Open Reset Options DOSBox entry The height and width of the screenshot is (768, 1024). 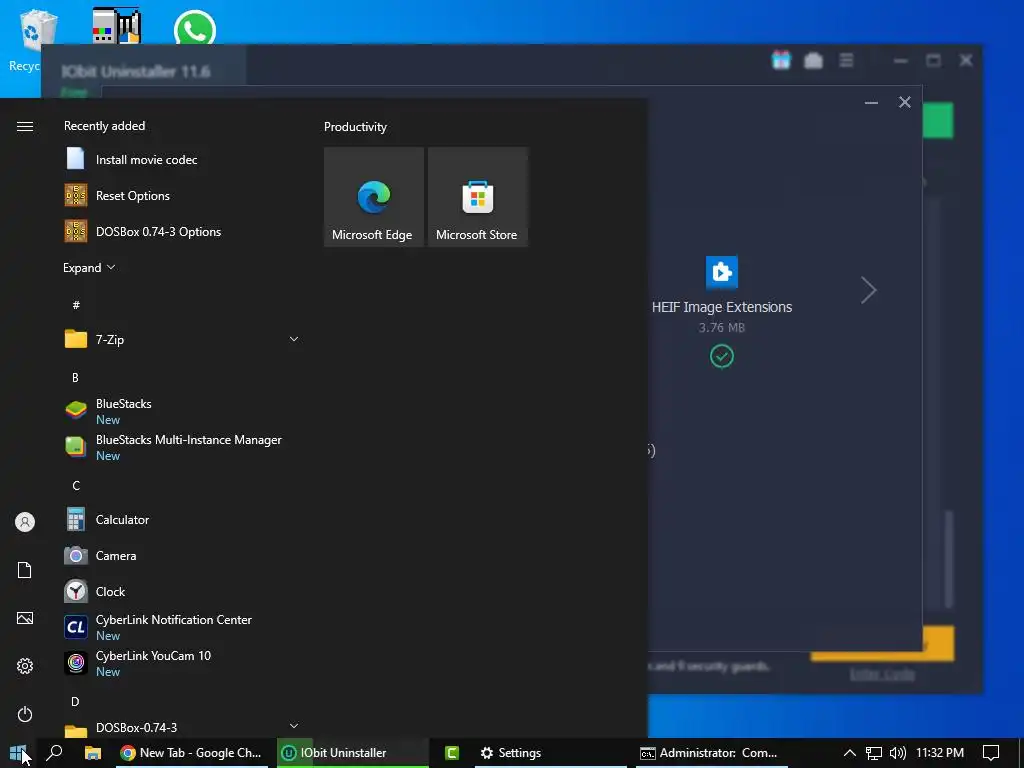[181, 195]
